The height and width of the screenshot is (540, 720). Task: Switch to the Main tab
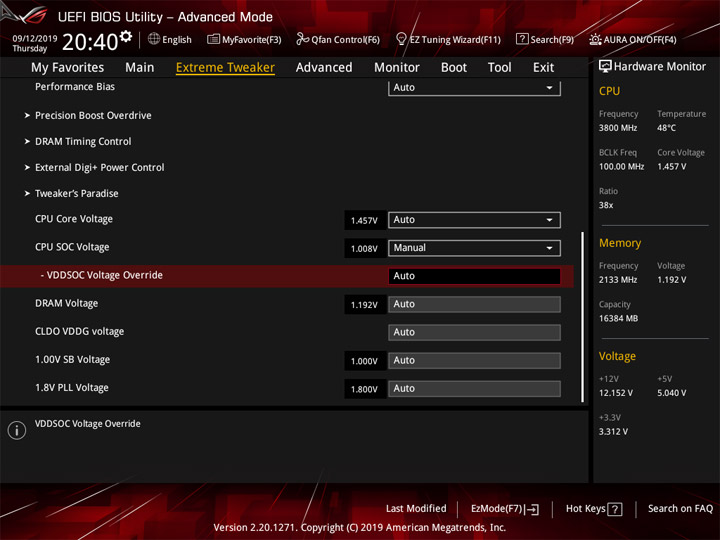pos(140,68)
